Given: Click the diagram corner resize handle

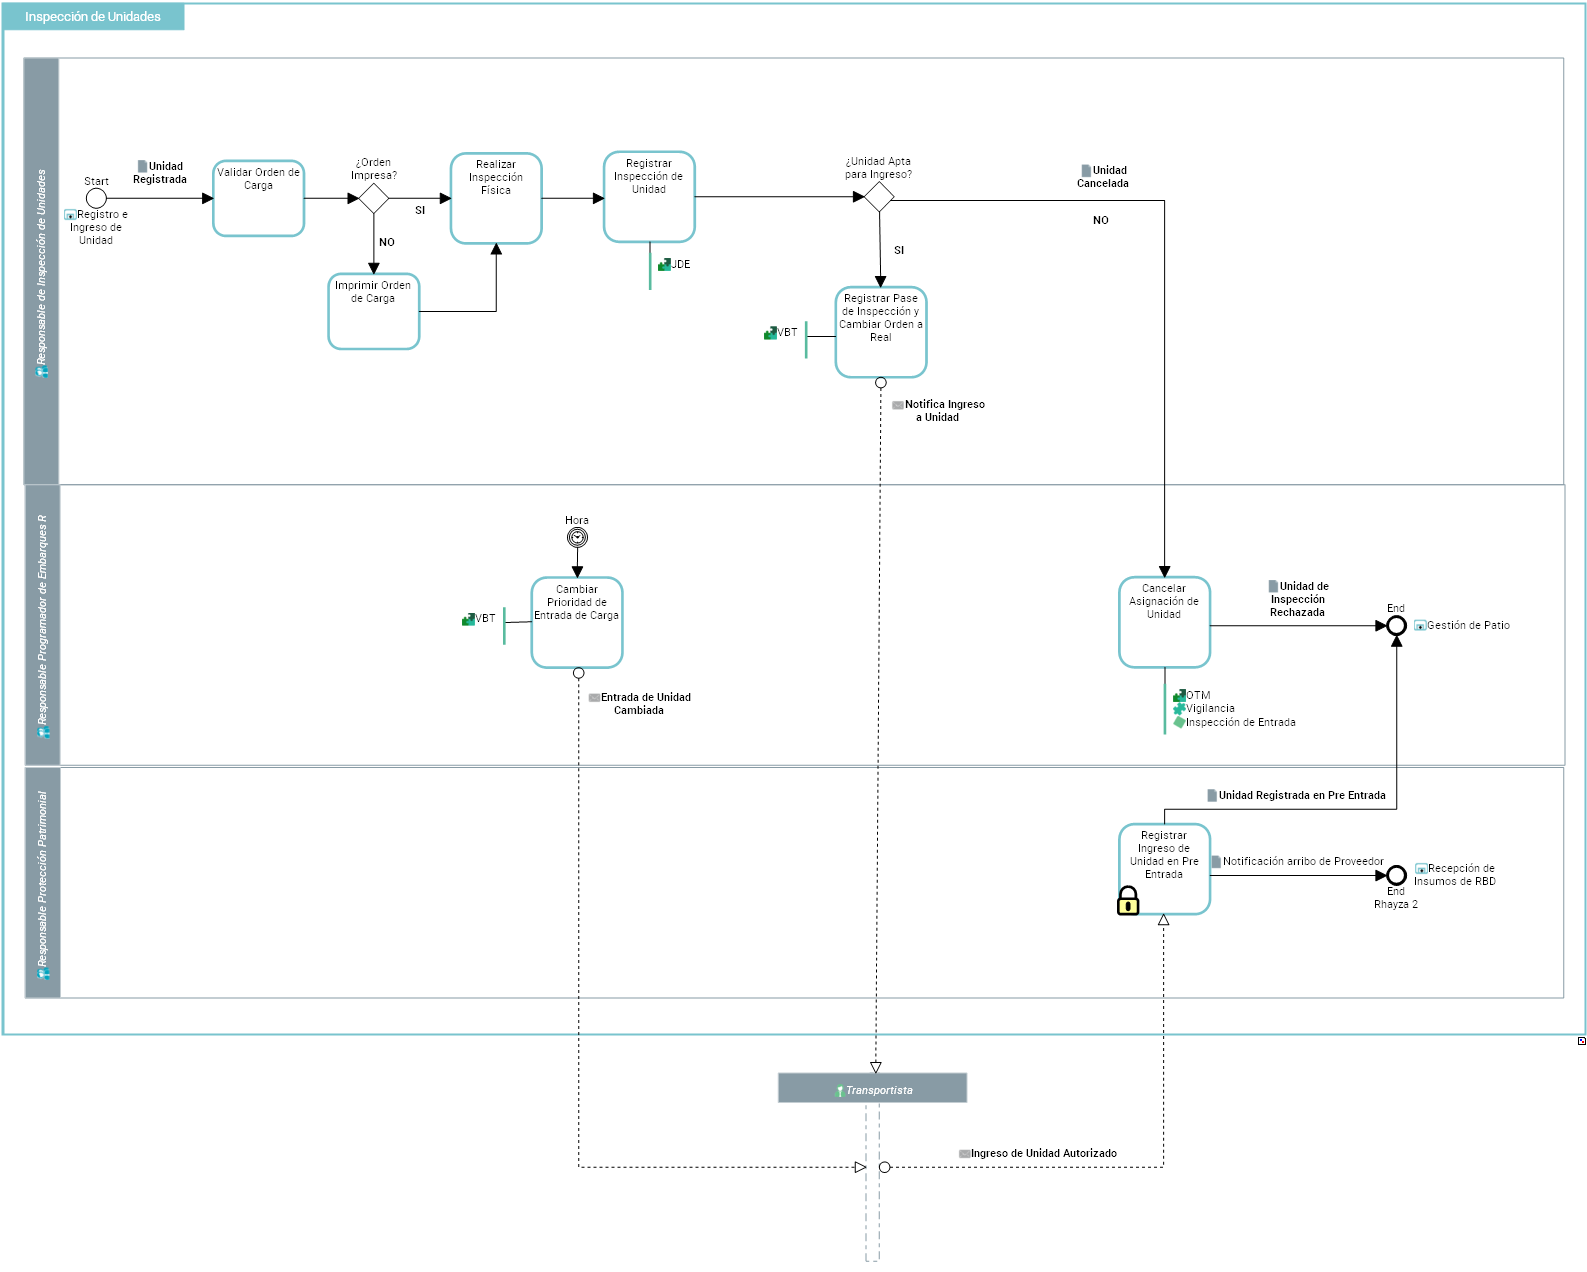Looking at the screenshot, I should pos(1581,1041).
